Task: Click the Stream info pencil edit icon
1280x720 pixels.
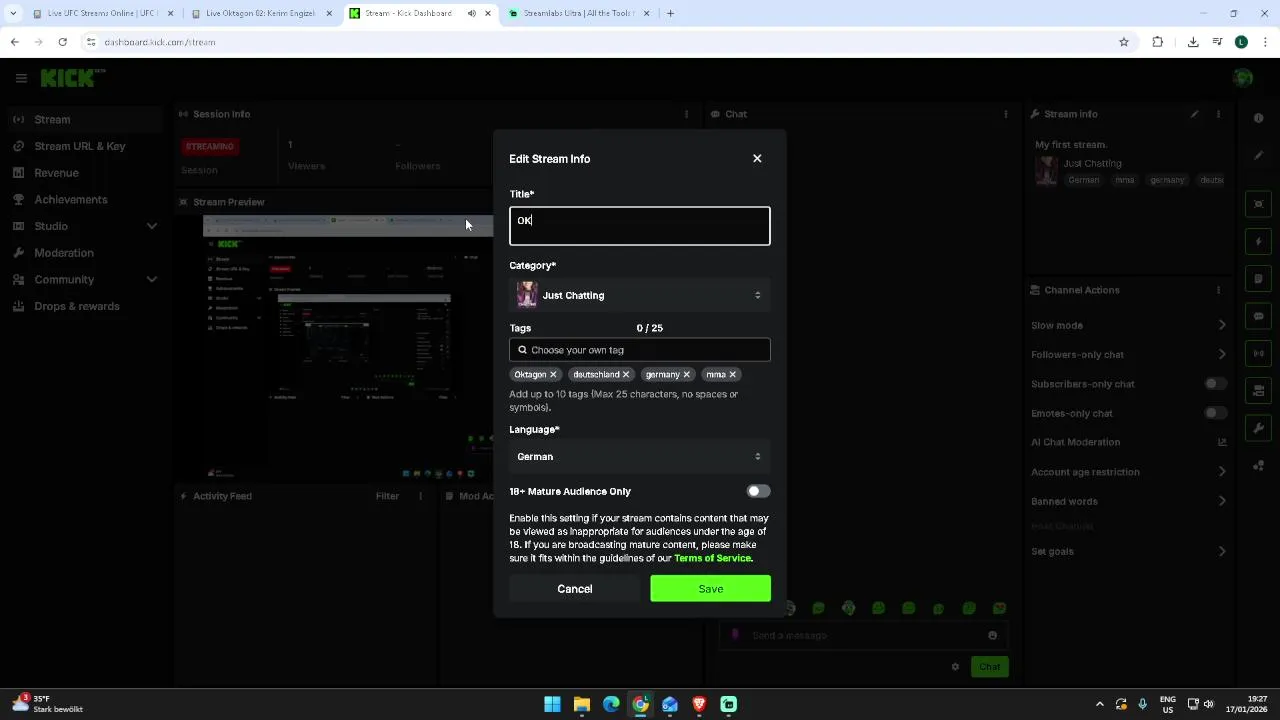Action: pos(1194,114)
